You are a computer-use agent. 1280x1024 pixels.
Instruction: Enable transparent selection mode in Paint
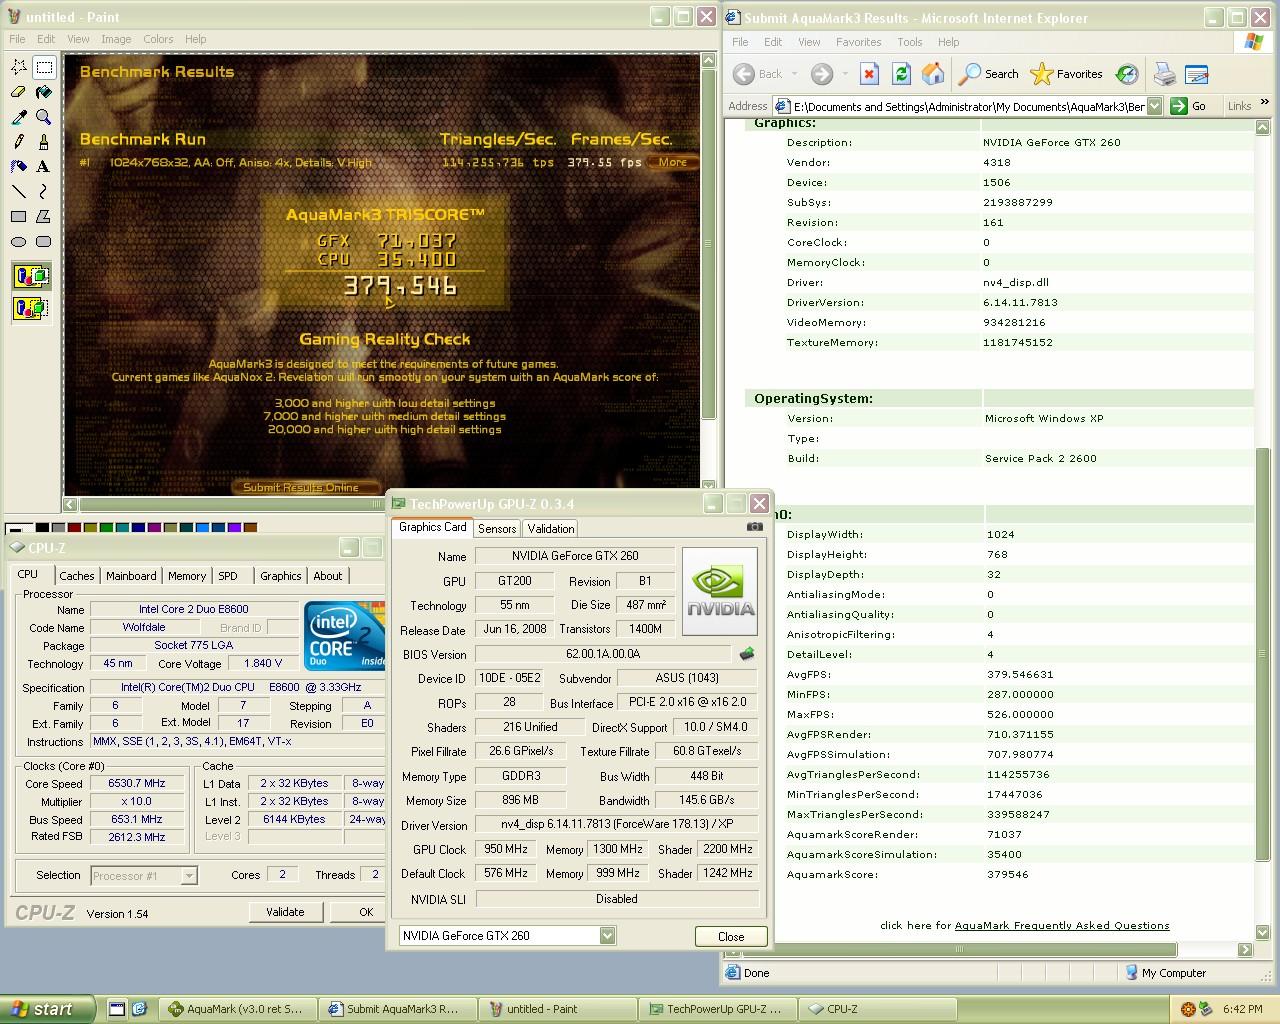[x=31, y=308]
